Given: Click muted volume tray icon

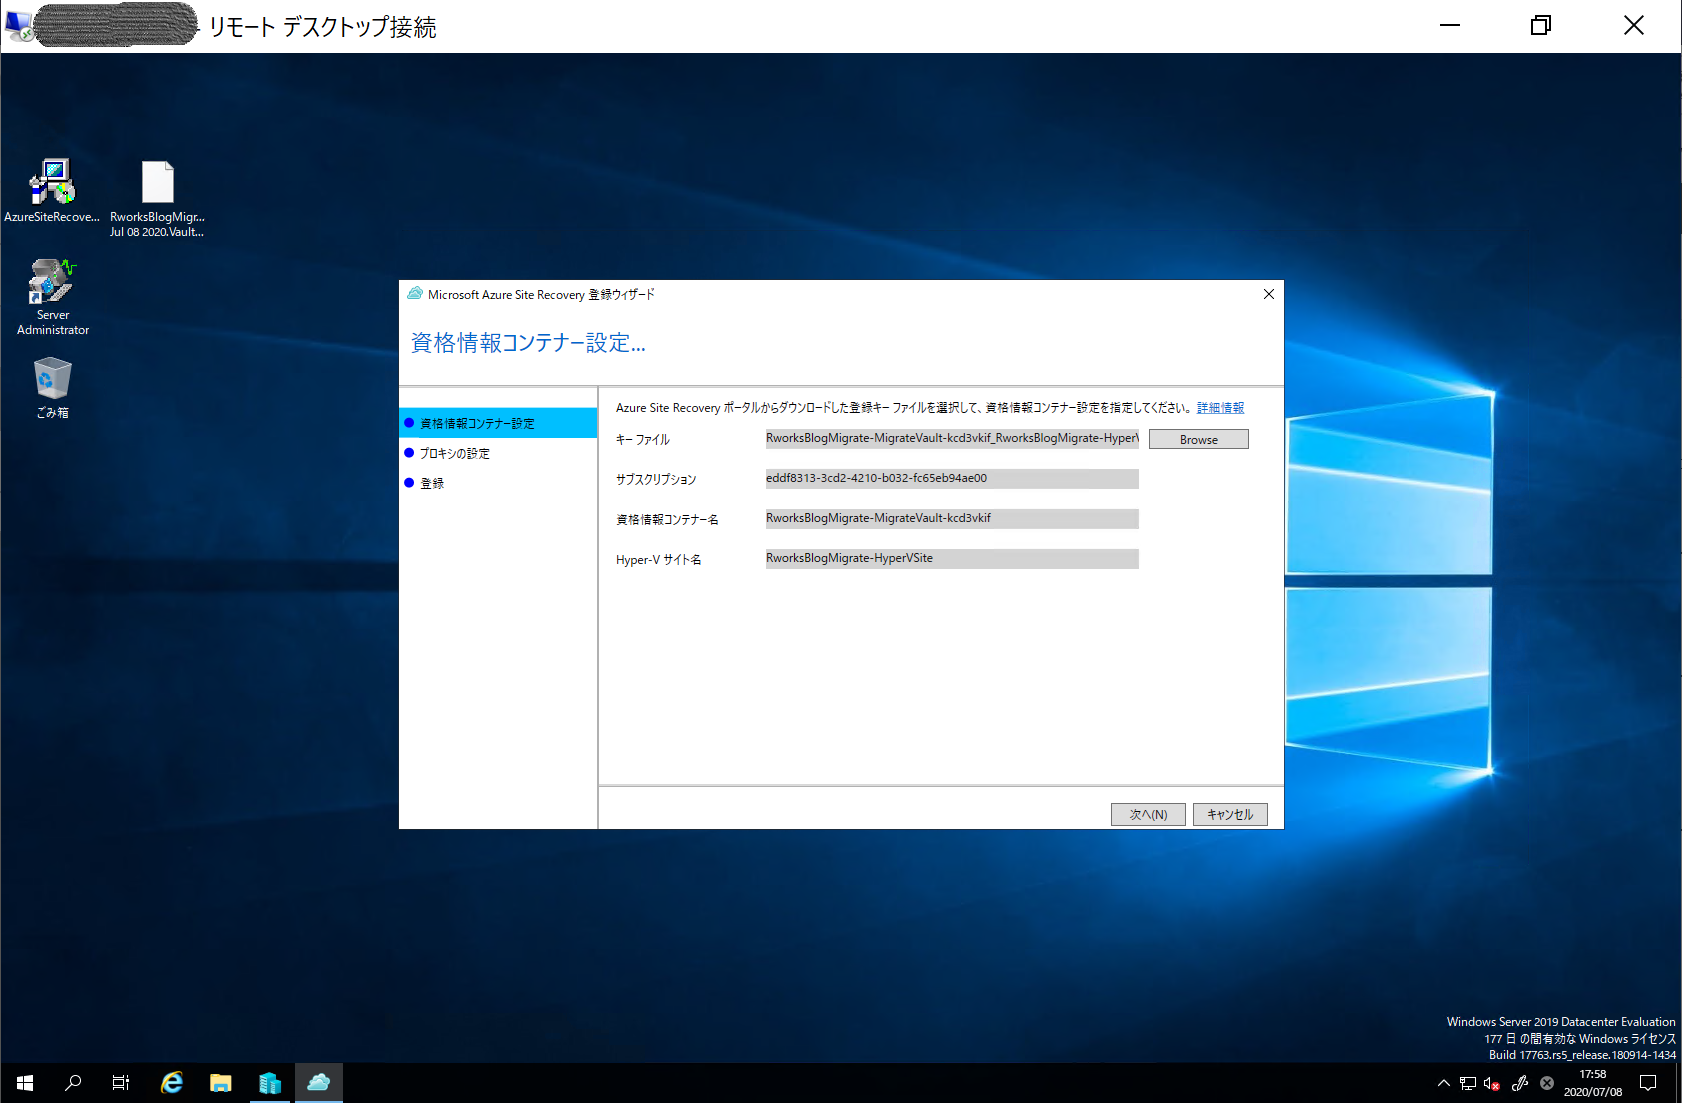Looking at the screenshot, I should (1492, 1083).
